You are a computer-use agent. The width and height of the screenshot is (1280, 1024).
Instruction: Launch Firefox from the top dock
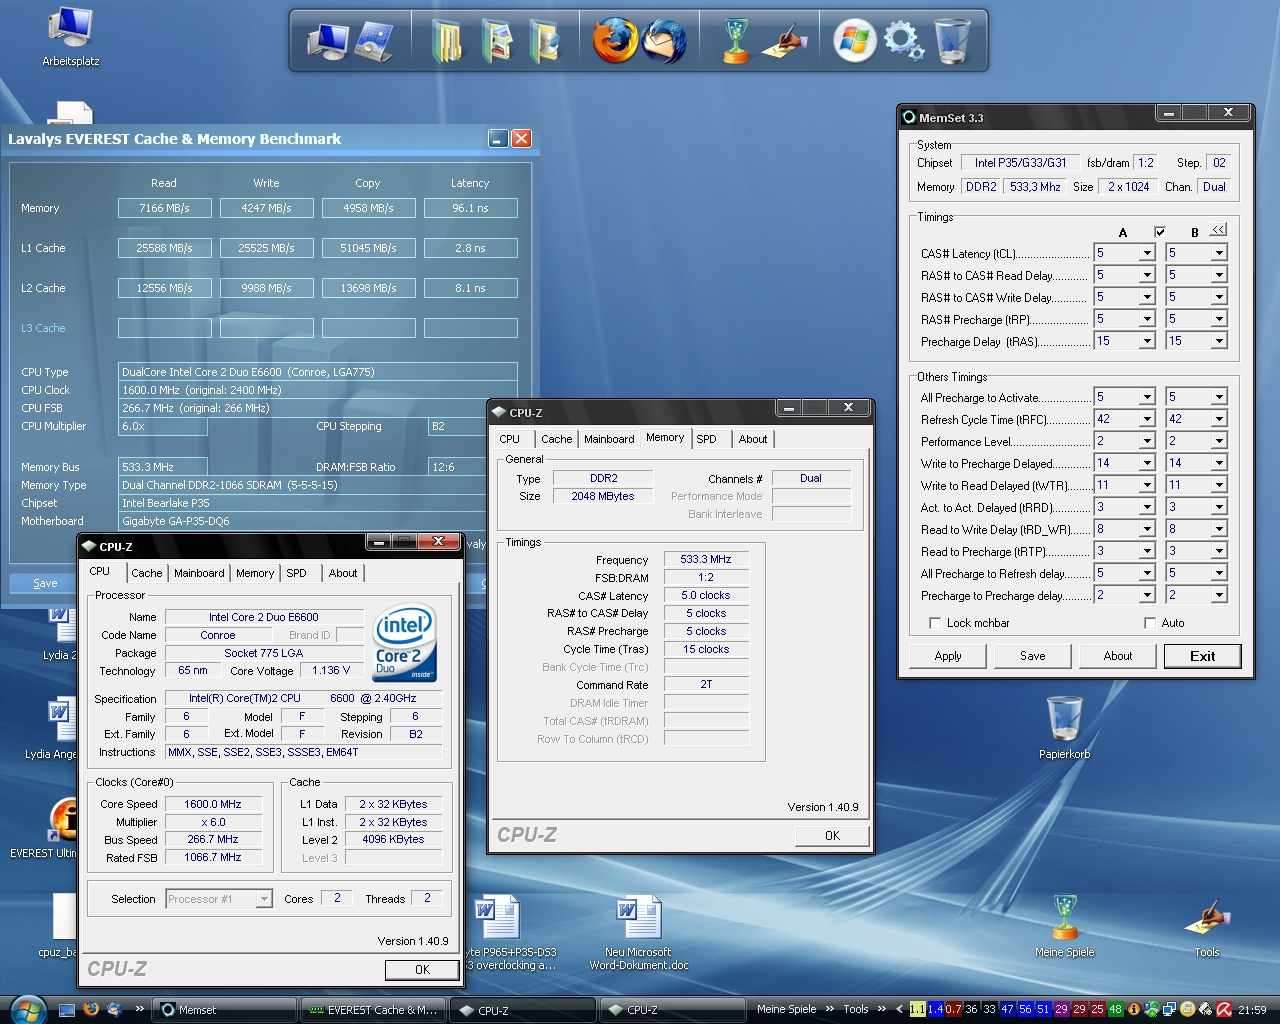(x=615, y=41)
